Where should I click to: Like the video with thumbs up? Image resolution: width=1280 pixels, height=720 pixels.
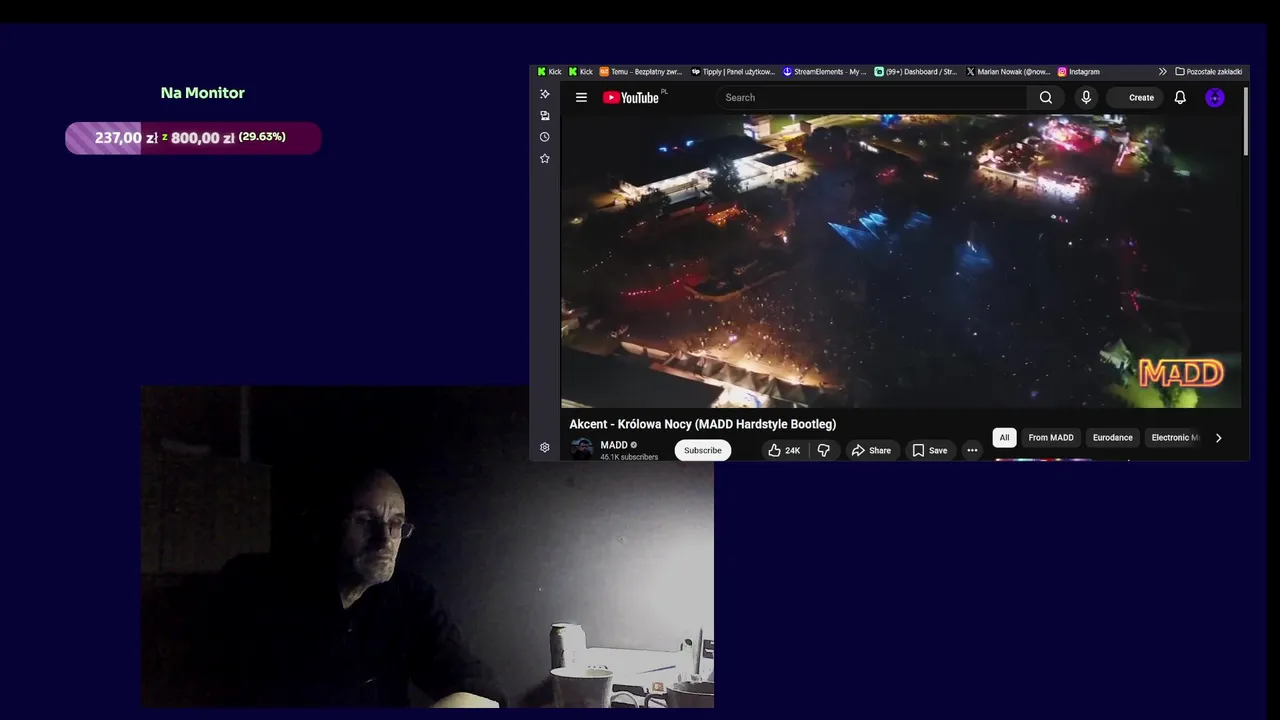[x=784, y=450]
